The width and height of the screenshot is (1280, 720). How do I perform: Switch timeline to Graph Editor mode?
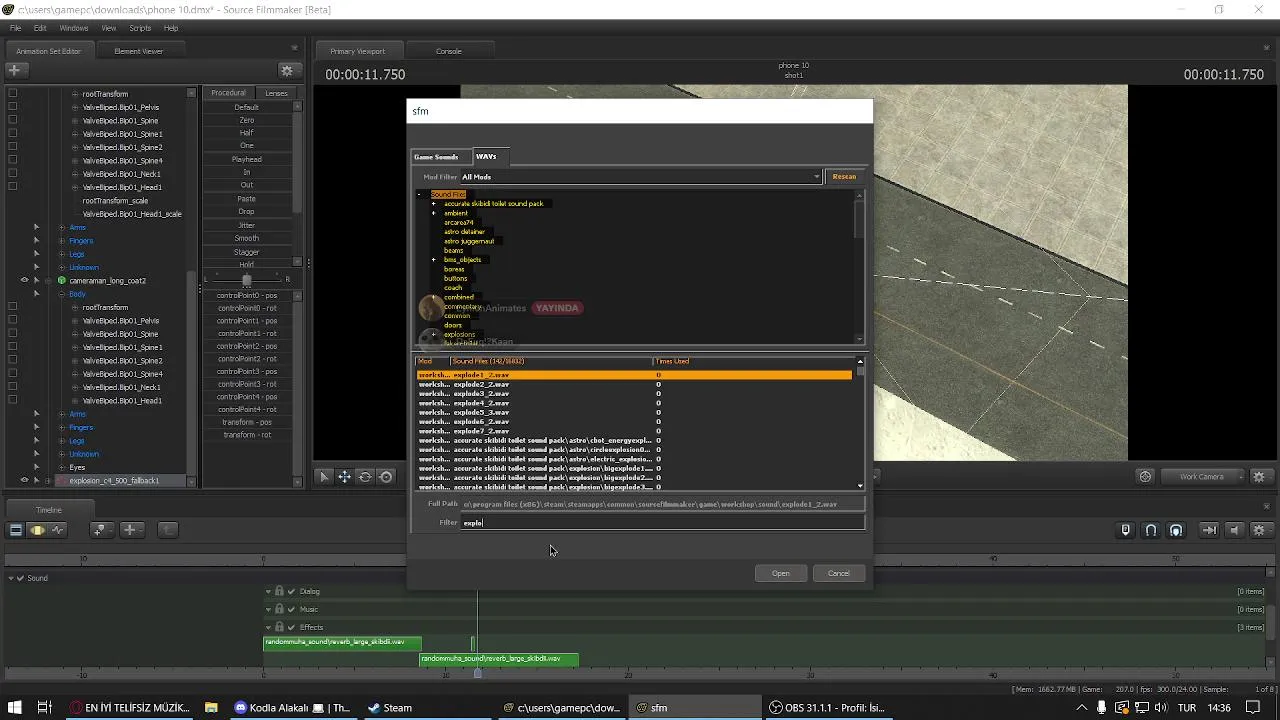click(57, 530)
